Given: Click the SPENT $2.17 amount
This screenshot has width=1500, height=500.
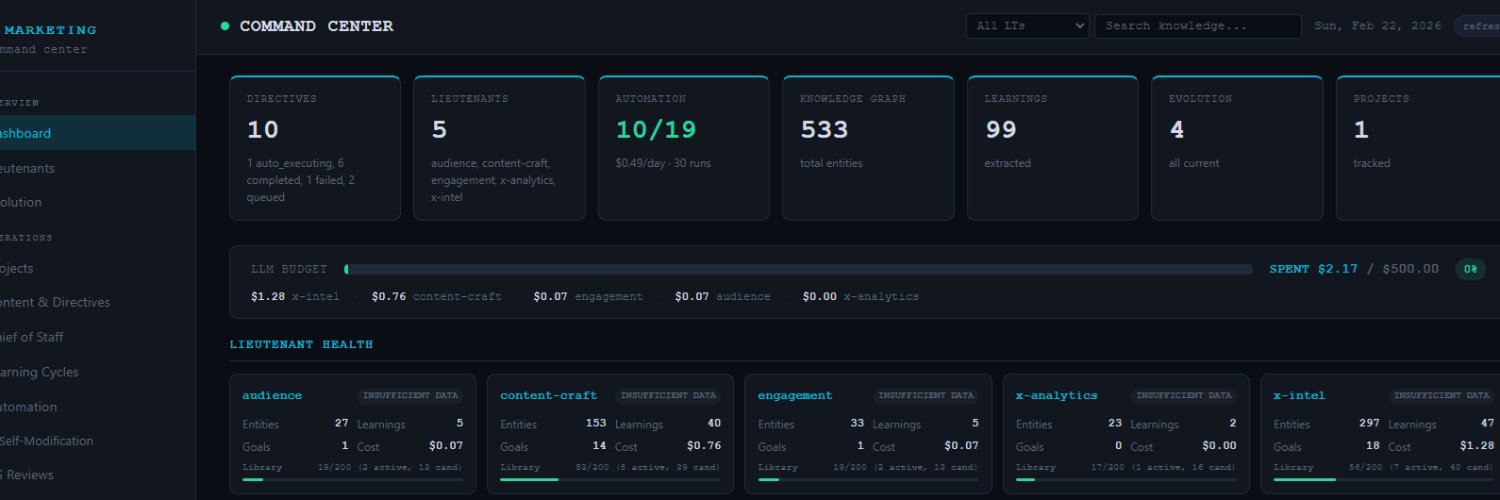Looking at the screenshot, I should point(1313,269).
